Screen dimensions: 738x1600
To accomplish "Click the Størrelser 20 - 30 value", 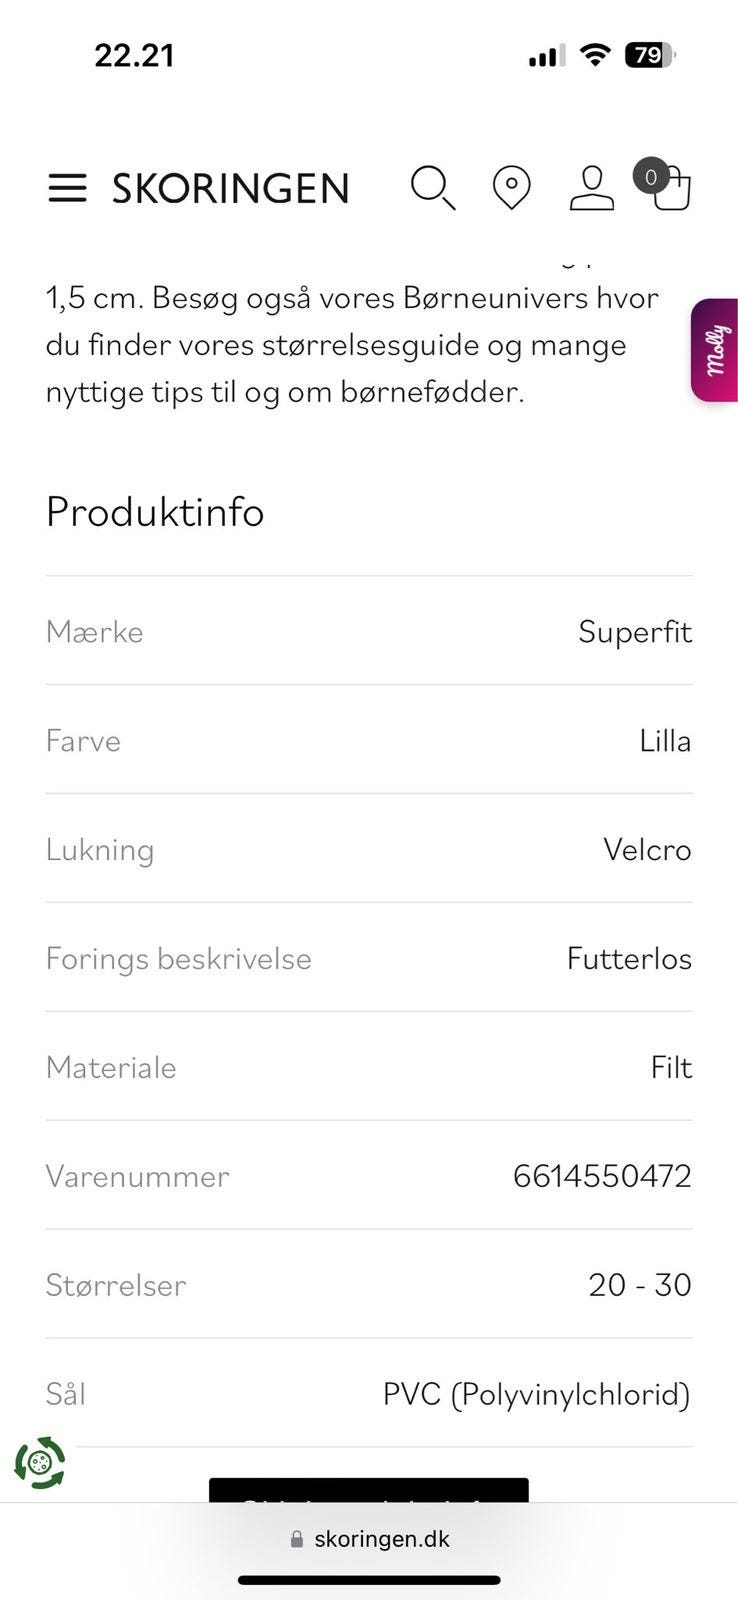I will (x=639, y=1285).
